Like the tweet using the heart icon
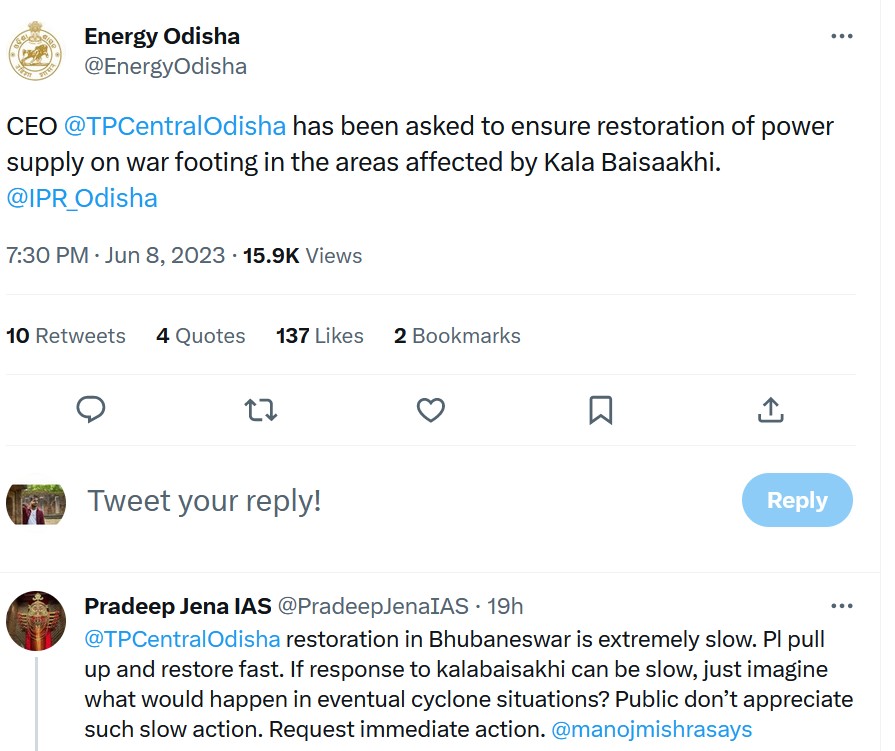895x751 pixels. coord(431,410)
